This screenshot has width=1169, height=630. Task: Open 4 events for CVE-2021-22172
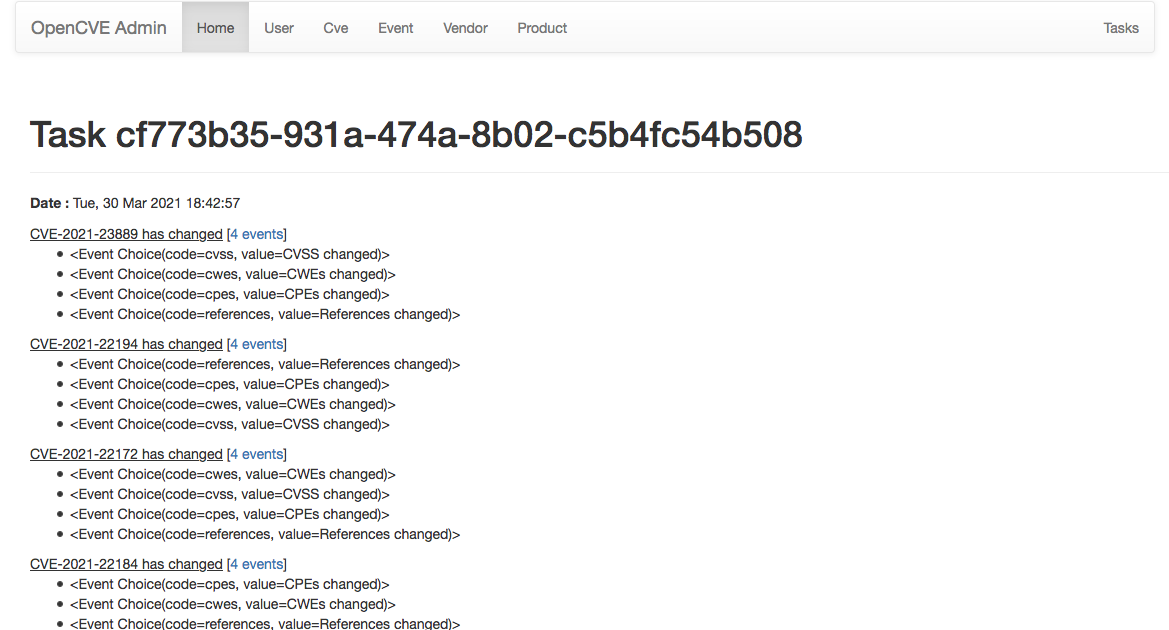(257, 454)
